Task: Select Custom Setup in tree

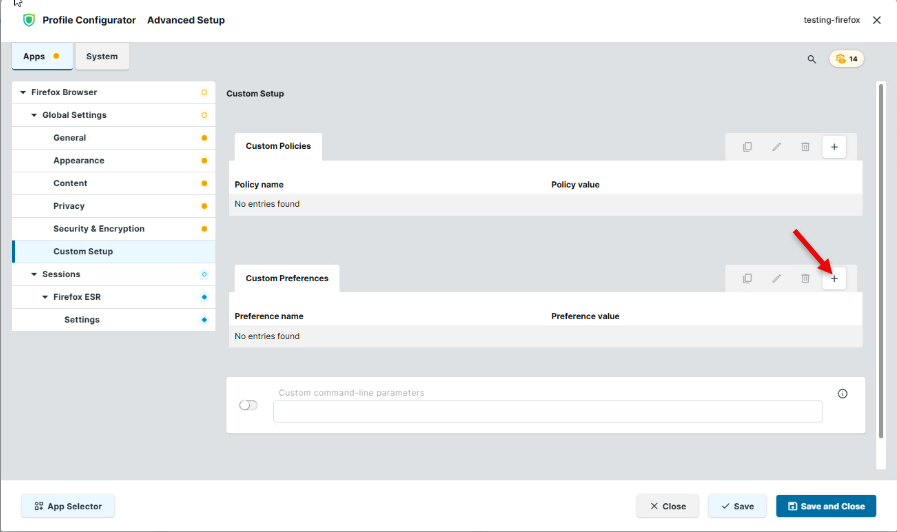Action: point(113,252)
